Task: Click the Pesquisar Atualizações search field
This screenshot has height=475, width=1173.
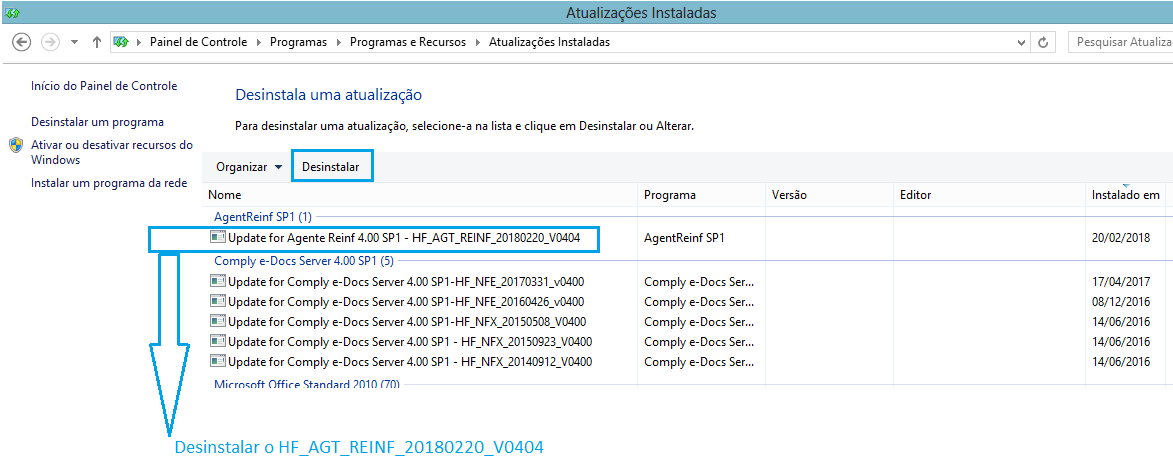Action: pos(1120,43)
